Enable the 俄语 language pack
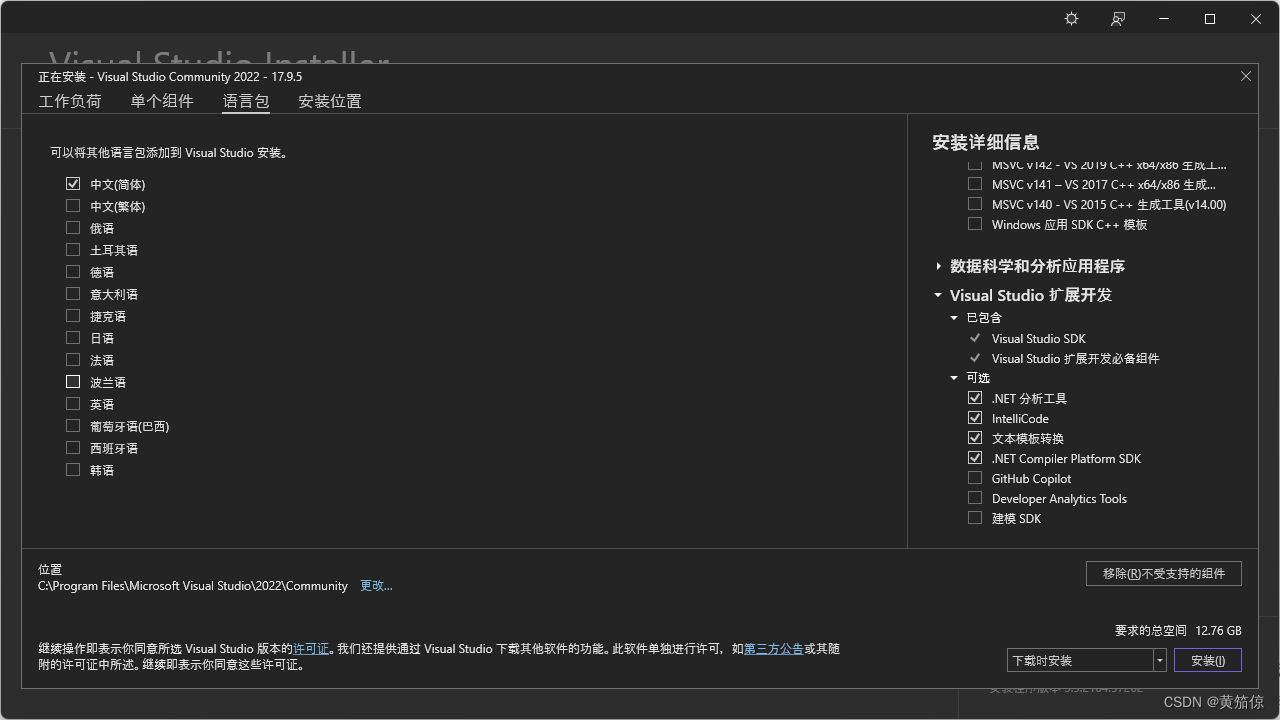 [73, 228]
